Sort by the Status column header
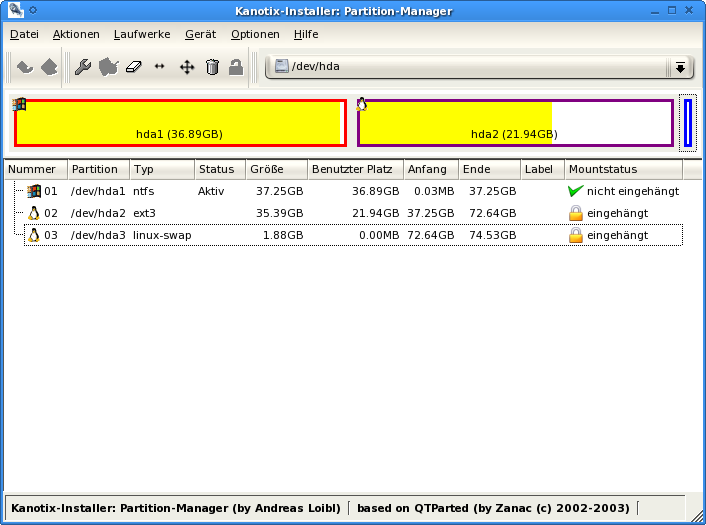Screen dimensions: 706x525 tap(220, 169)
